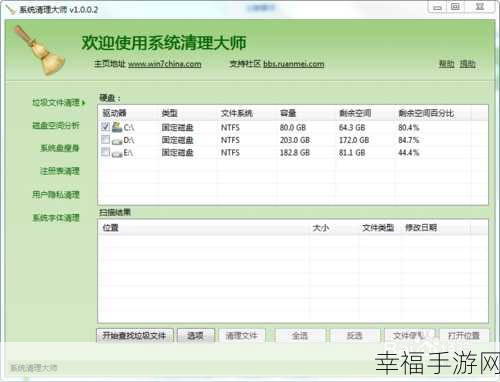Click the 清理文件 button
Screen dimensions: 500x382
pos(242,335)
